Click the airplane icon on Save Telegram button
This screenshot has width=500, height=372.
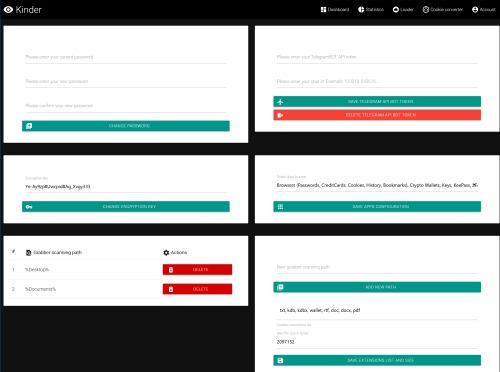[x=280, y=102]
